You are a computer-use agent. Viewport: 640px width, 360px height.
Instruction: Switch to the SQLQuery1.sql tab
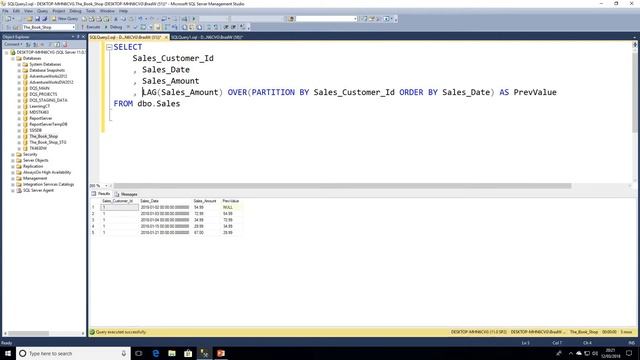(207, 37)
